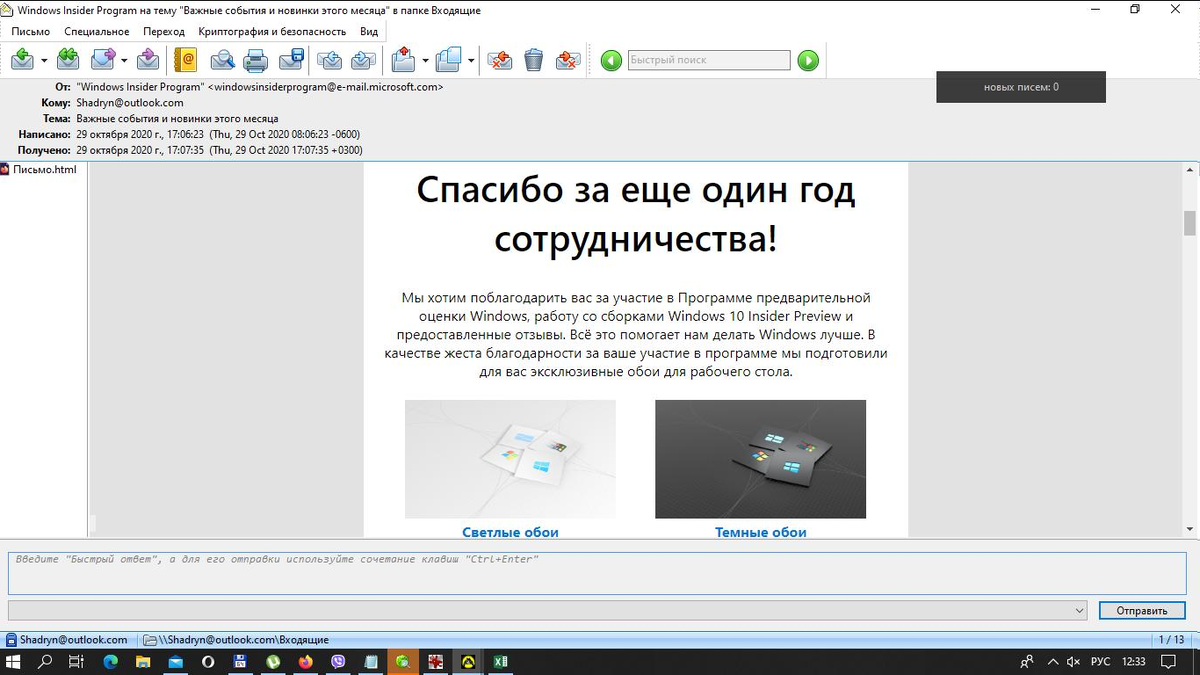This screenshot has height=675, width=1200.
Task: Click the trash bin toolbar icon
Action: point(534,60)
